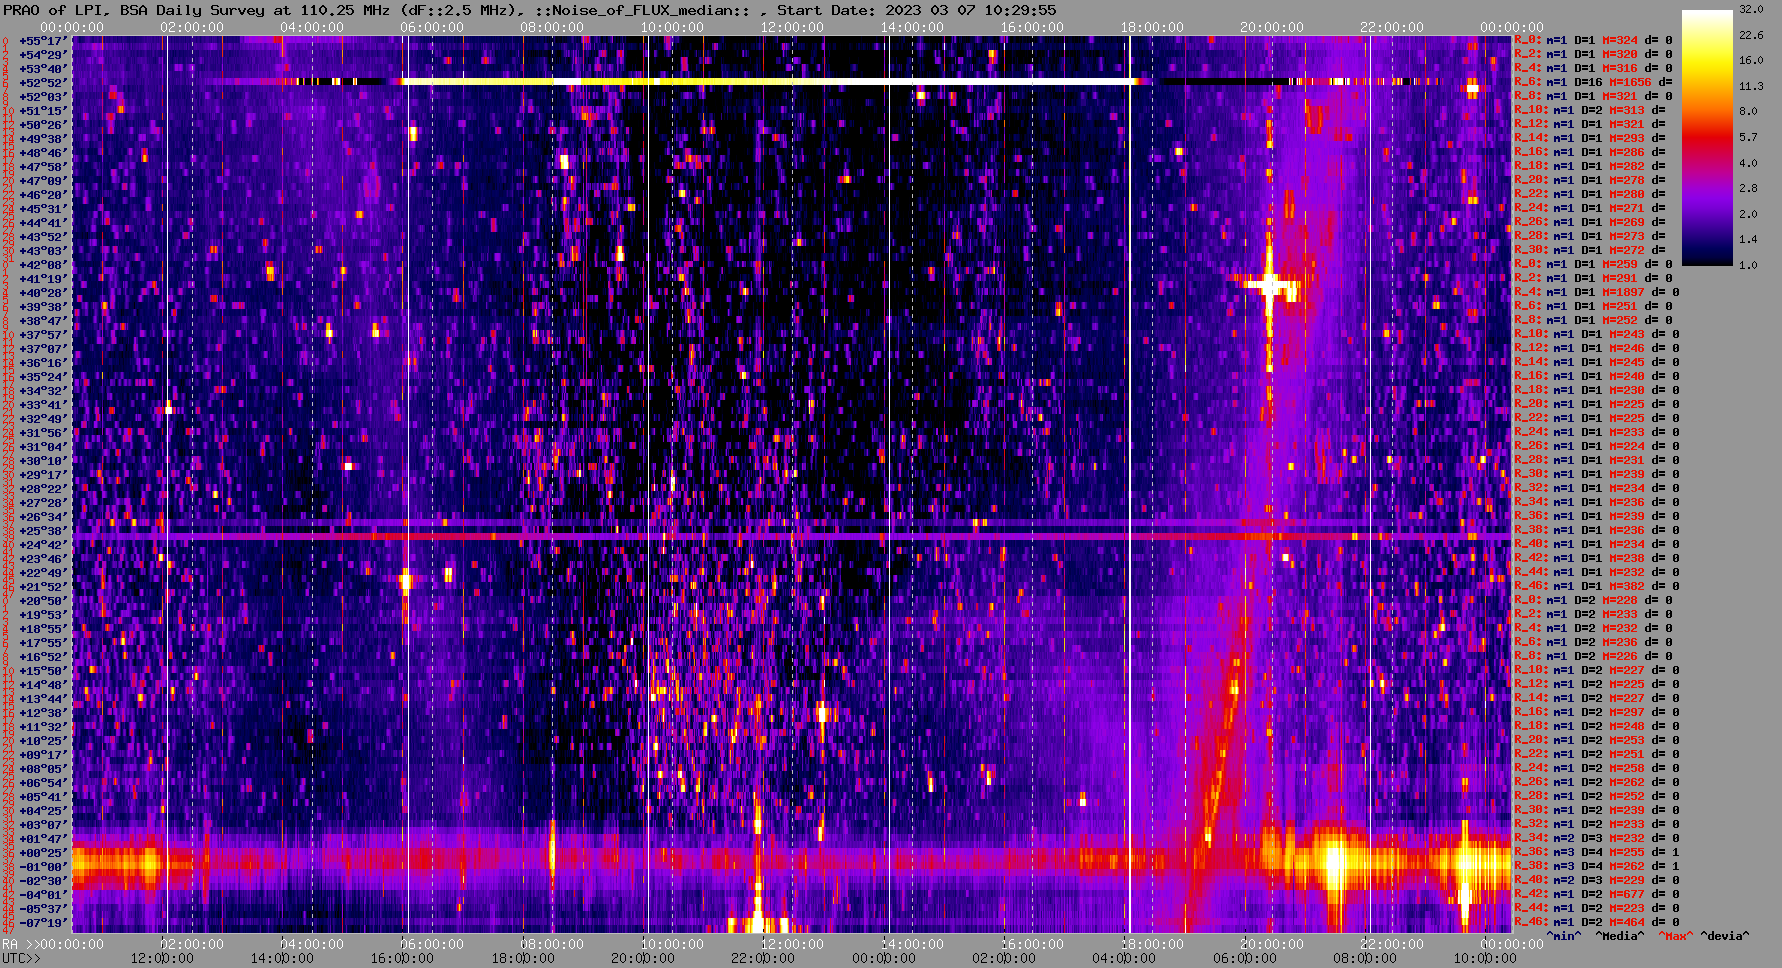Viewport: 1782px width, 968px height.
Task: Select the +01°47' declination label
Action: (43, 839)
